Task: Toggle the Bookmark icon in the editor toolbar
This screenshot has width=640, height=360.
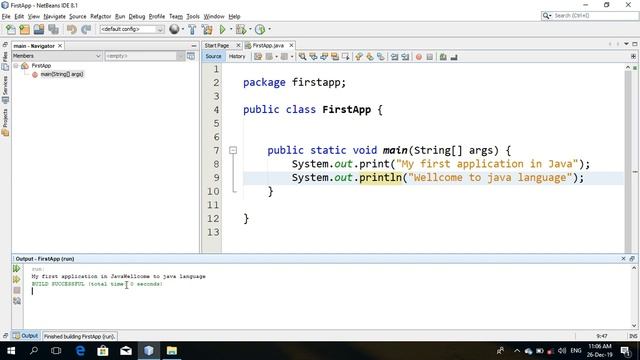Action: 380,57
